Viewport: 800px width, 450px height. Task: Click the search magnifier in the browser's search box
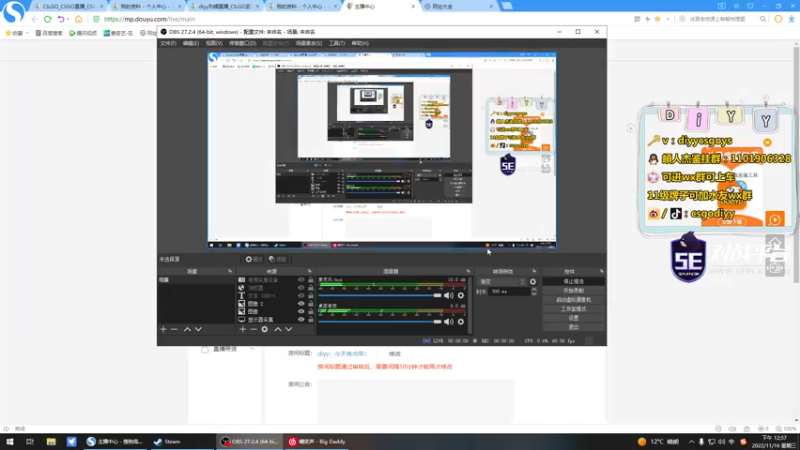763,19
